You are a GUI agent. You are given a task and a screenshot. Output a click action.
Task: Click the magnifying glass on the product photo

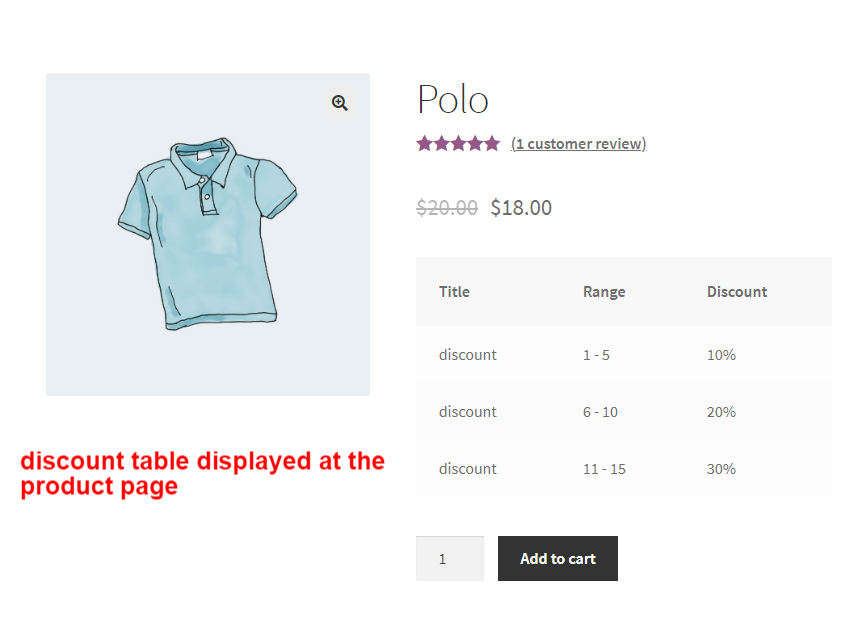[339, 103]
